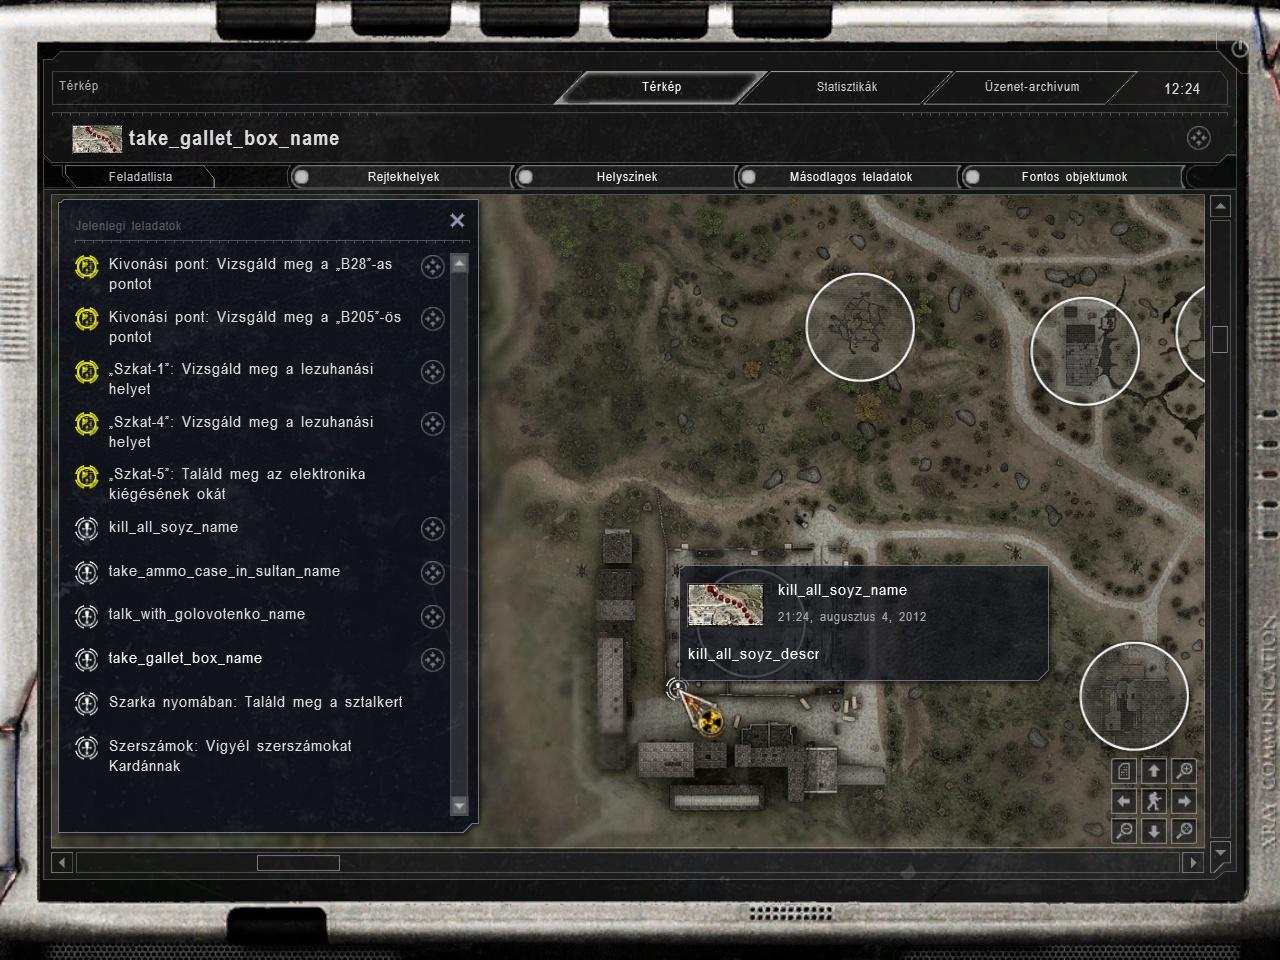This screenshot has height=960, width=1280.
Task: Click the Szarka nyomában task status icon
Action: [x=87, y=703]
